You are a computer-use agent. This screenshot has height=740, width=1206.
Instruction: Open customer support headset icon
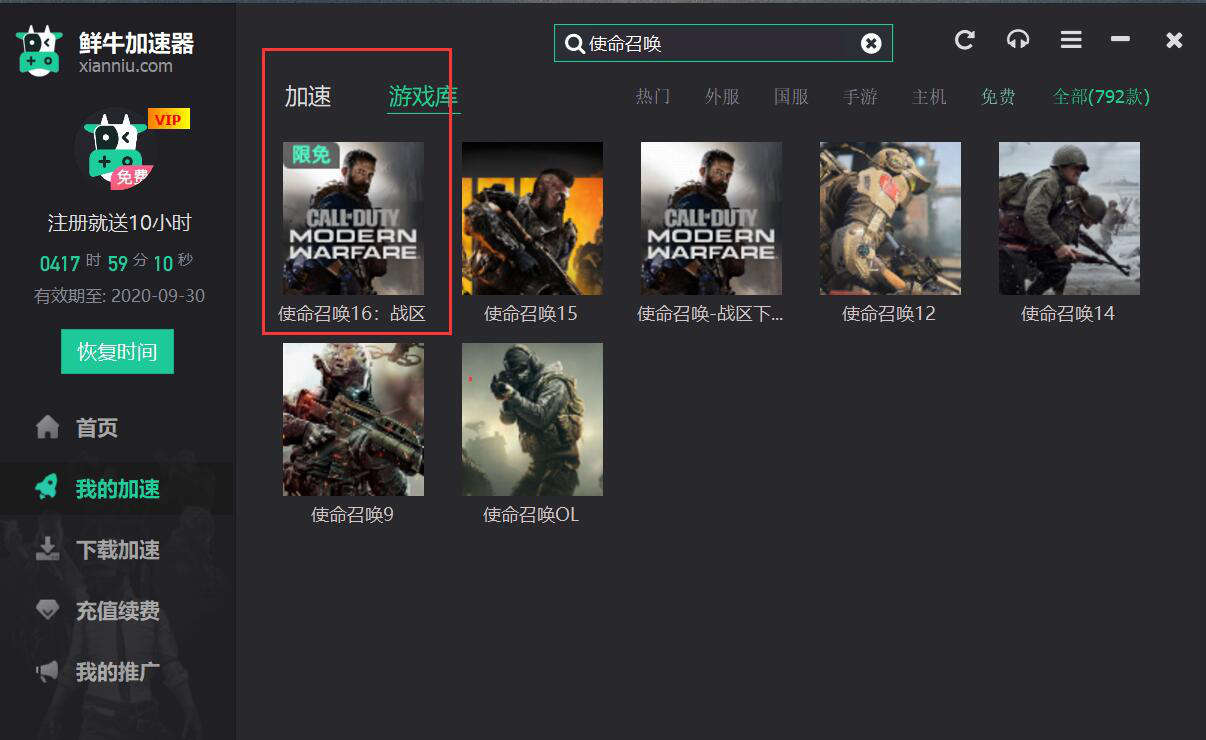[x=1018, y=40]
